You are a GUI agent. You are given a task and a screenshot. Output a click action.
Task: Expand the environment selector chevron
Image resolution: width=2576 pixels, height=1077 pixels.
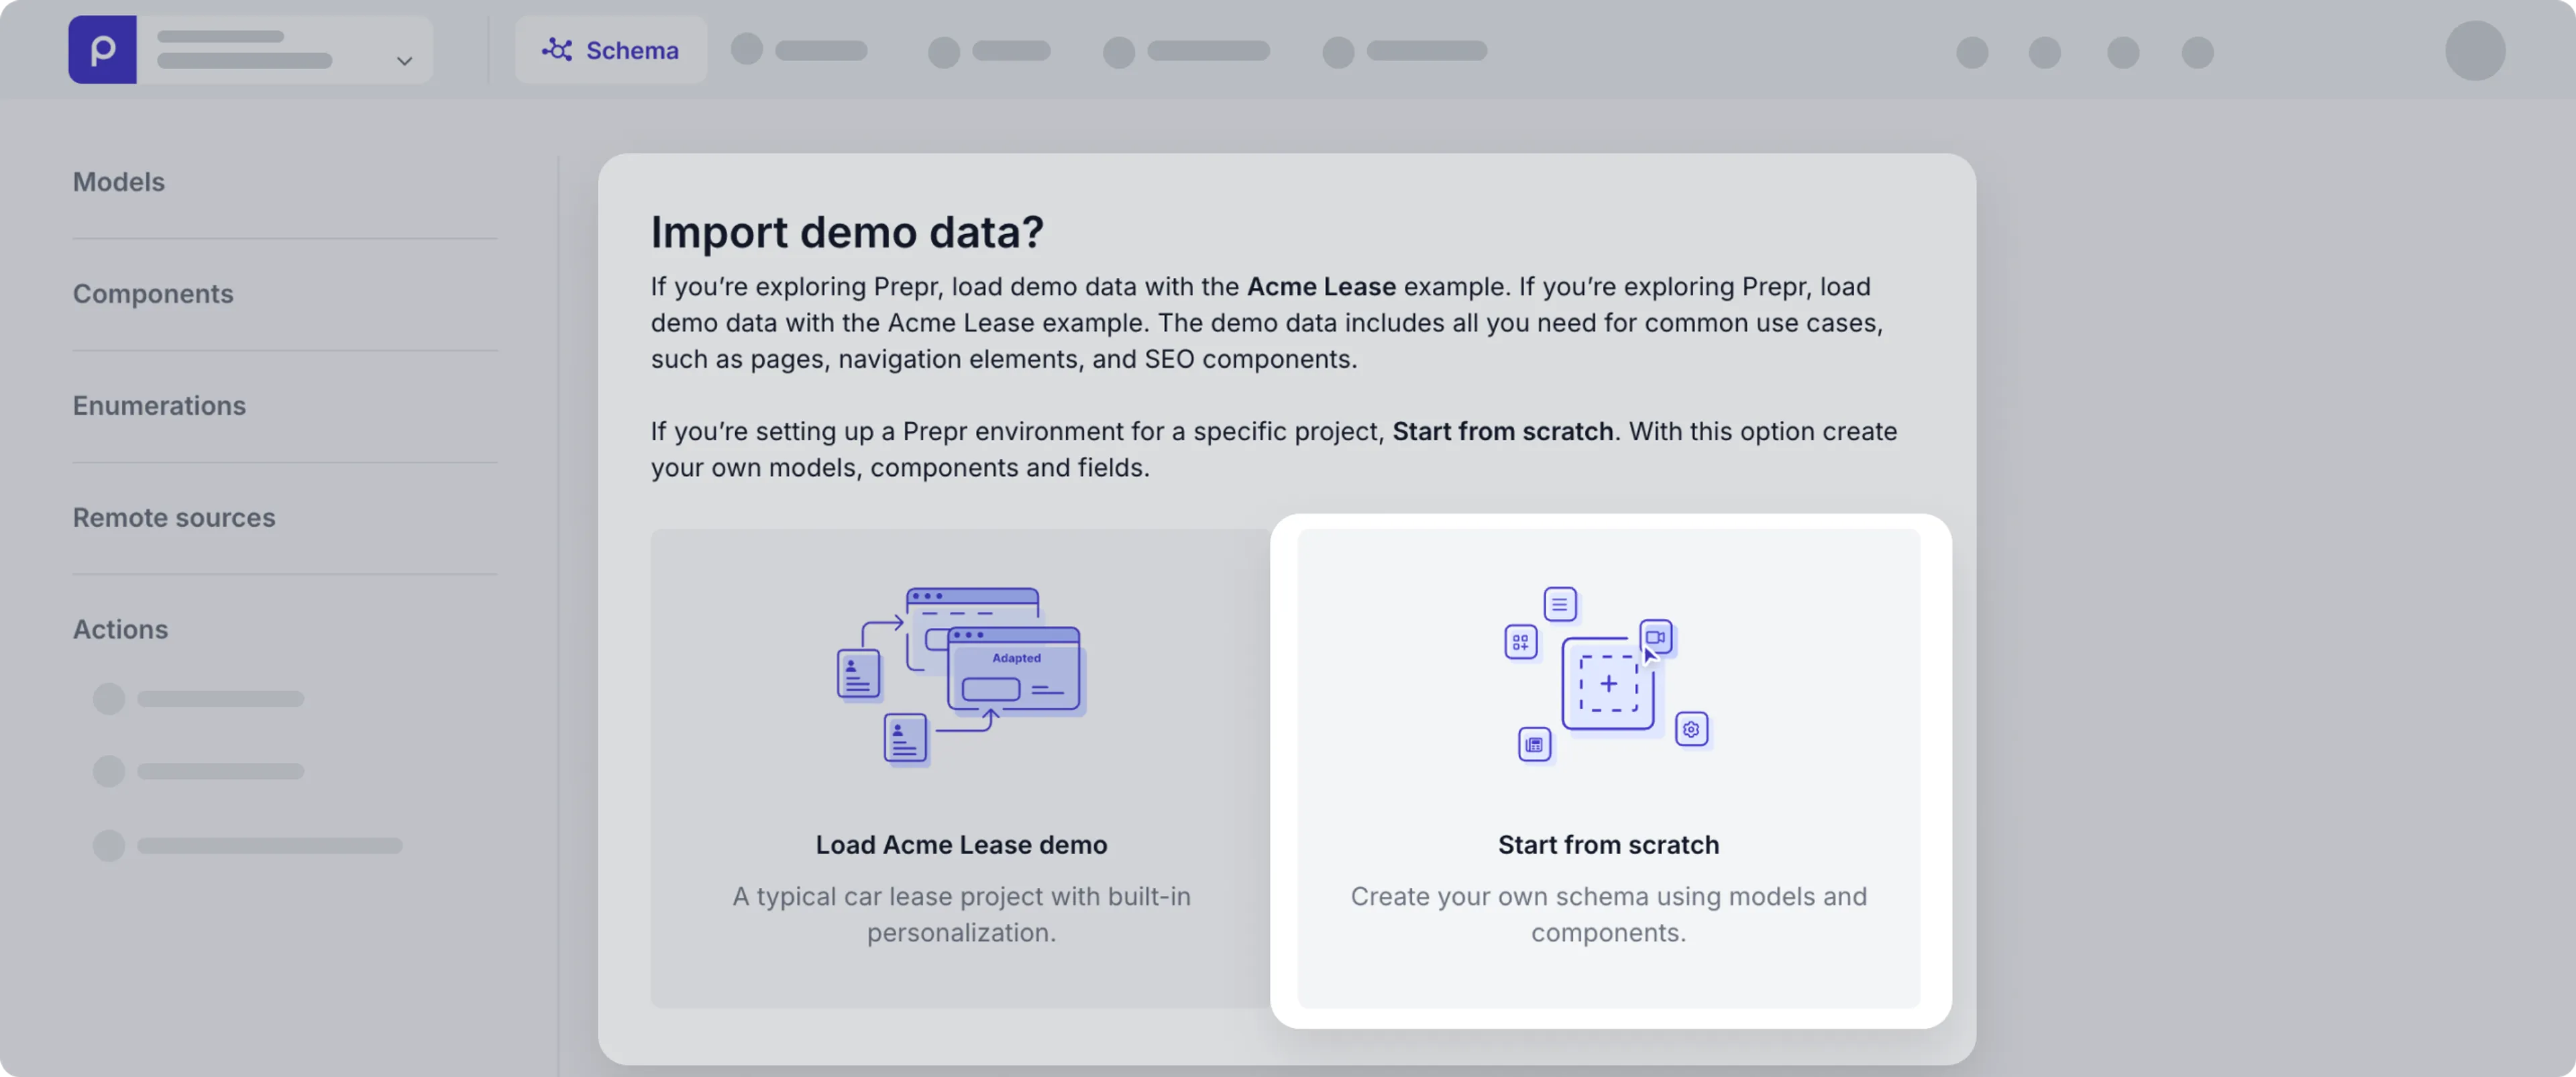point(404,61)
